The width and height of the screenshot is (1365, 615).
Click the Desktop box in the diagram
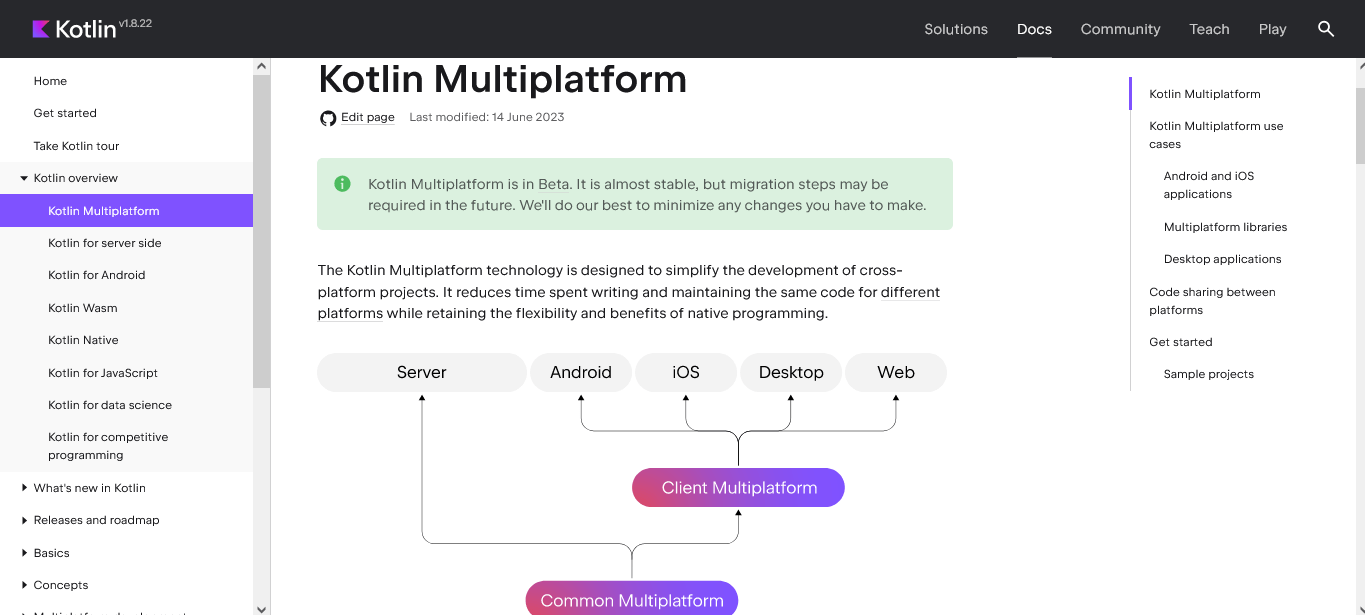click(x=791, y=372)
